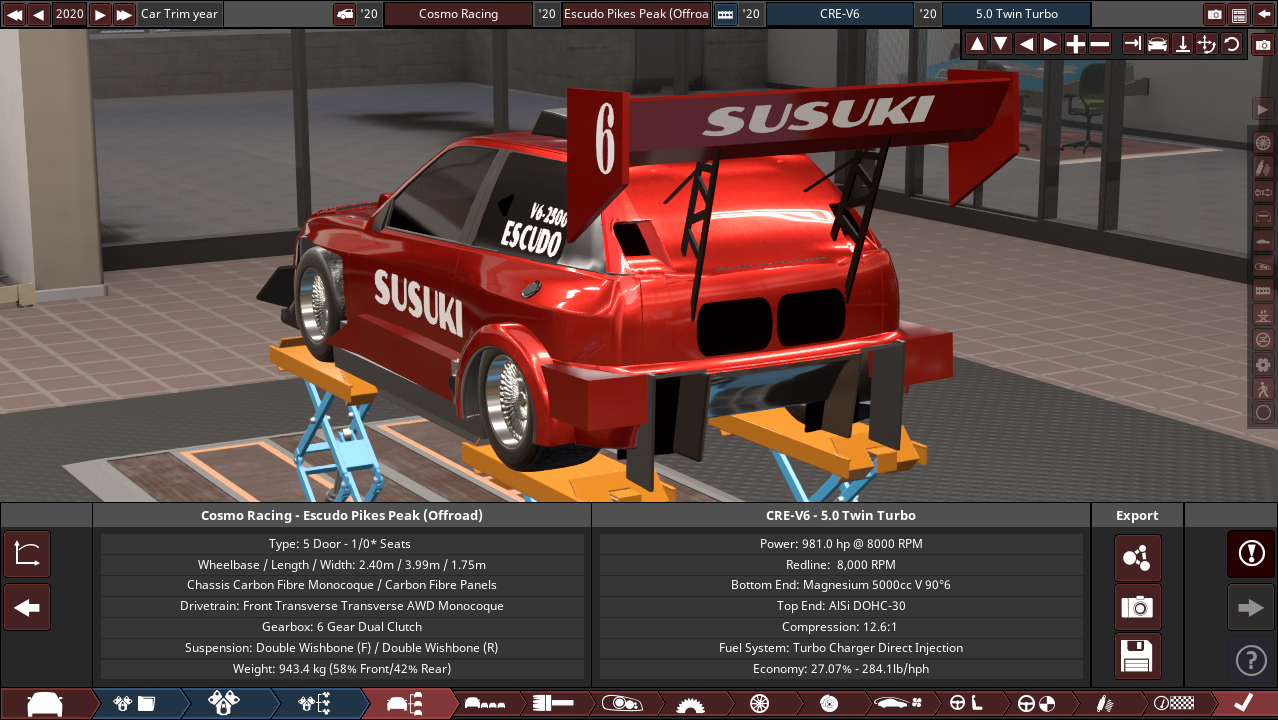1278x720 pixels.
Task: Click the Export share nodes icon
Action: (x=1138, y=558)
